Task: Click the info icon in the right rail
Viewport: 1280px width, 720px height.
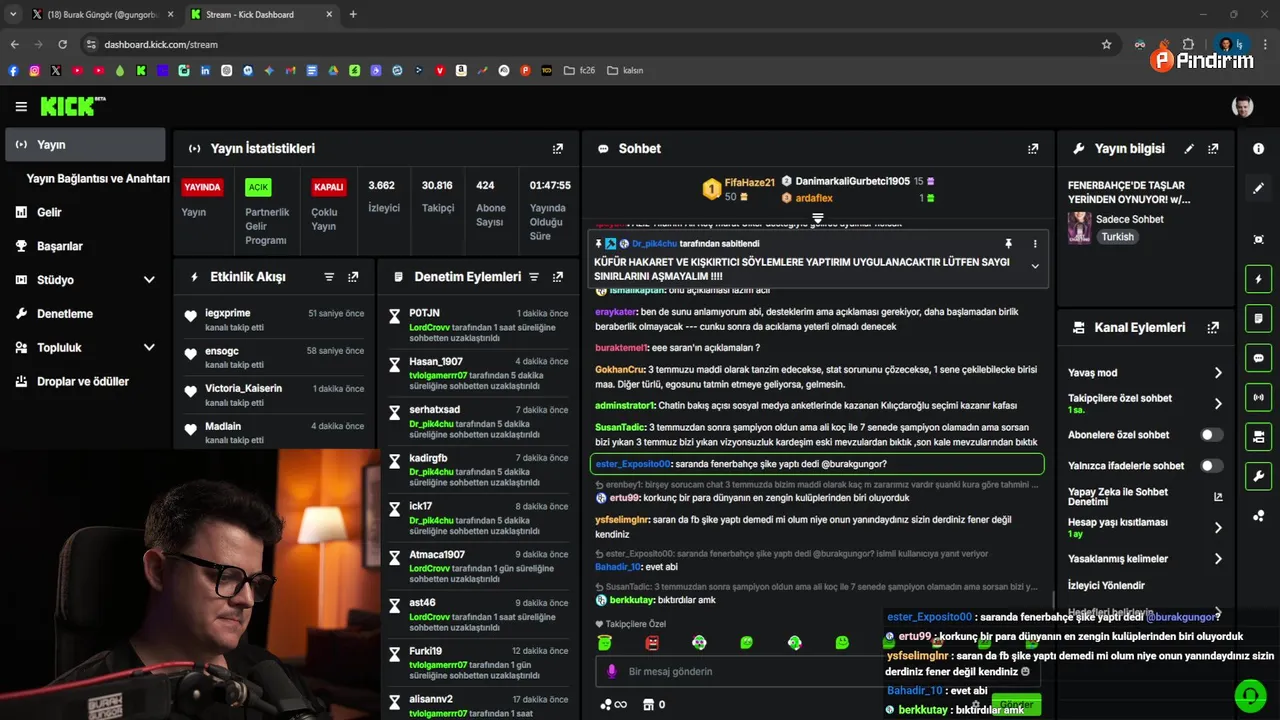Action: pos(1258,148)
